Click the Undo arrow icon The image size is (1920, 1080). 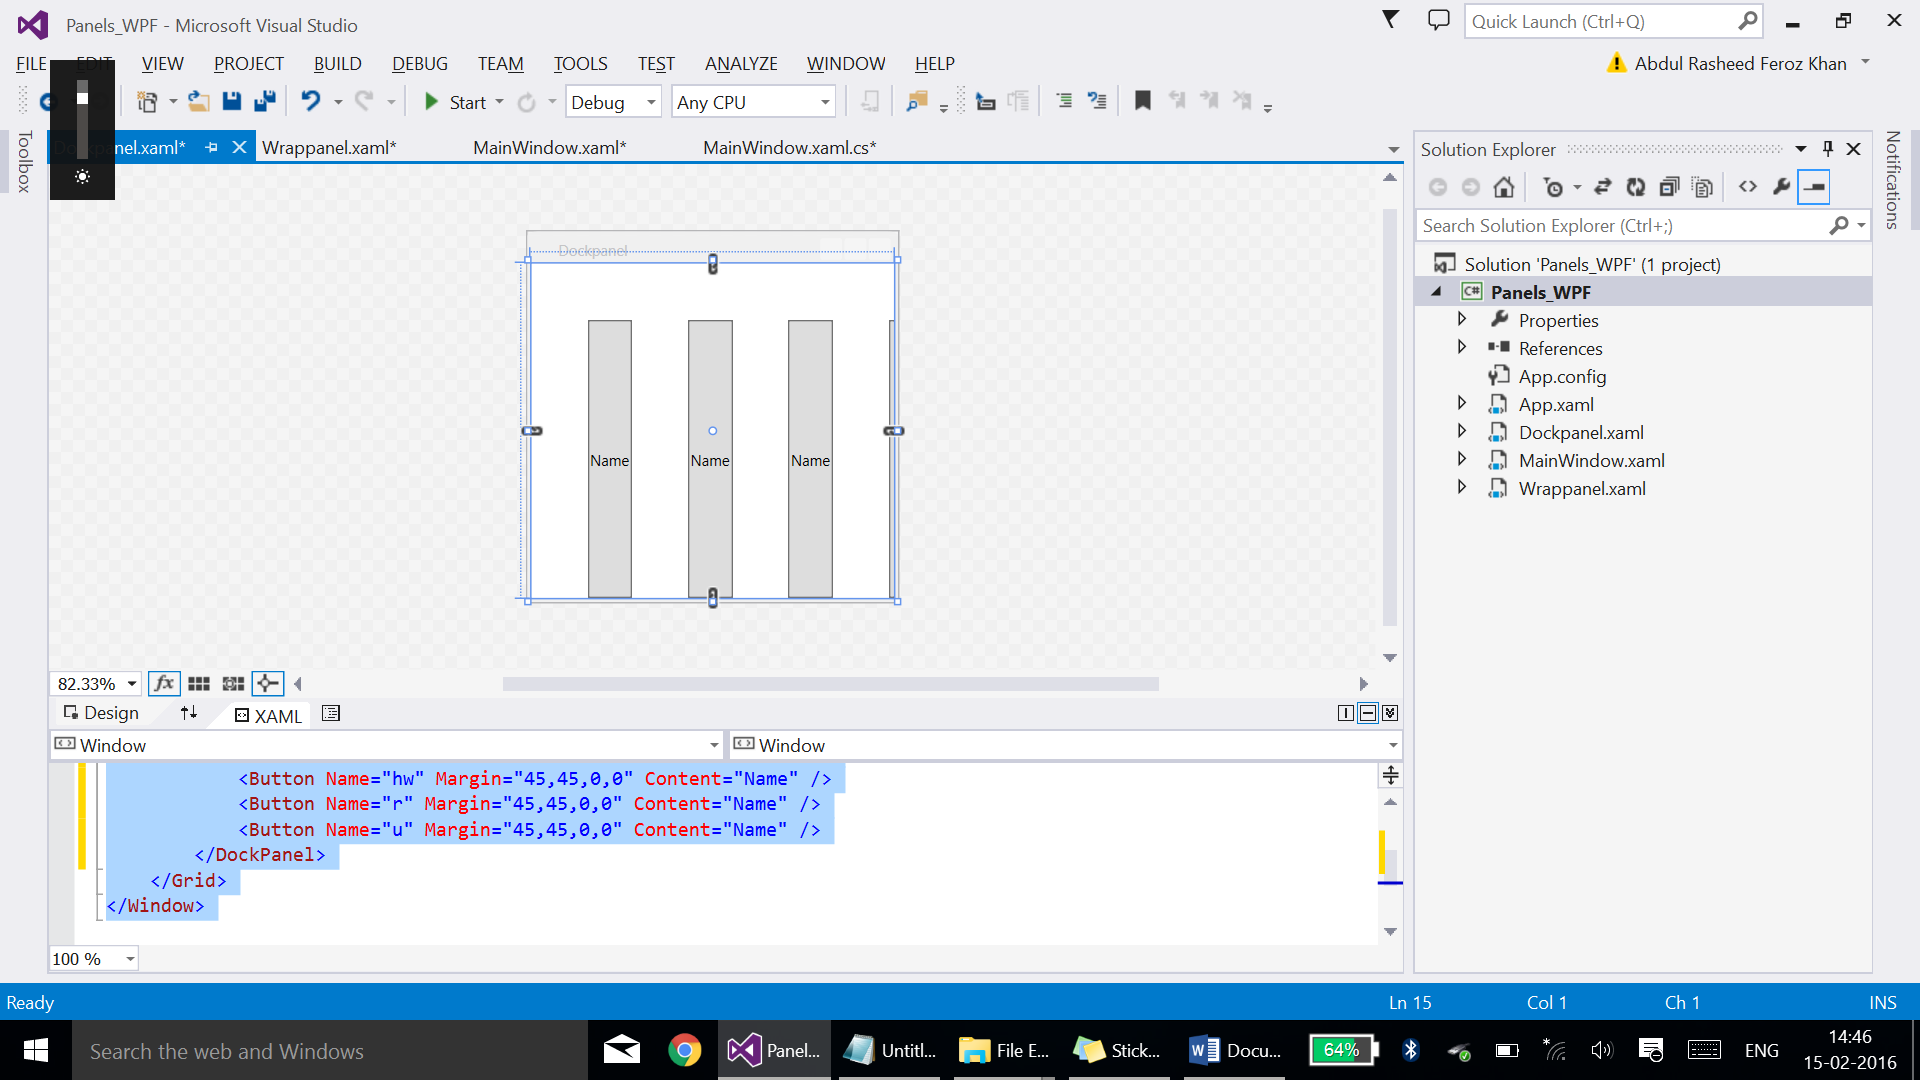pyautogui.click(x=311, y=101)
